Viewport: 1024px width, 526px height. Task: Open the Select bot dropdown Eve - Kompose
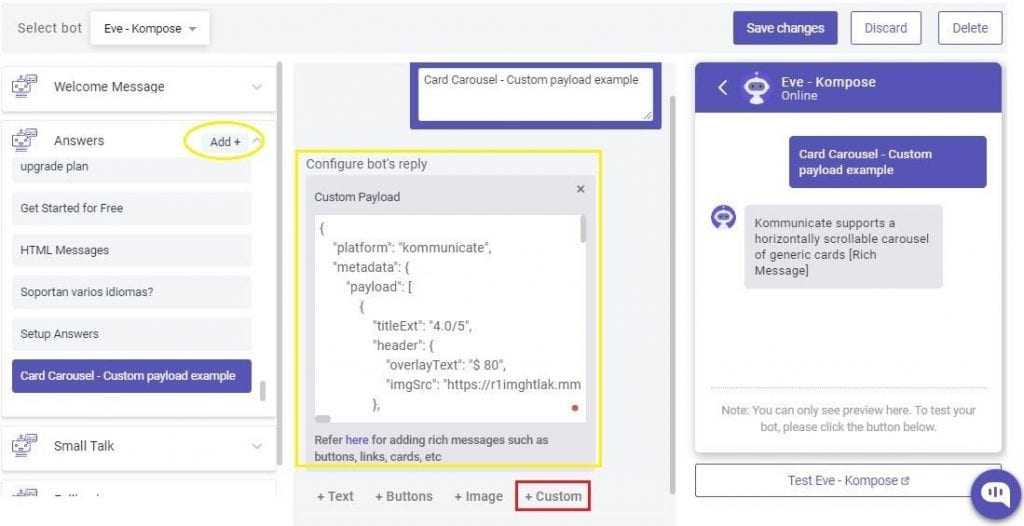(x=150, y=29)
